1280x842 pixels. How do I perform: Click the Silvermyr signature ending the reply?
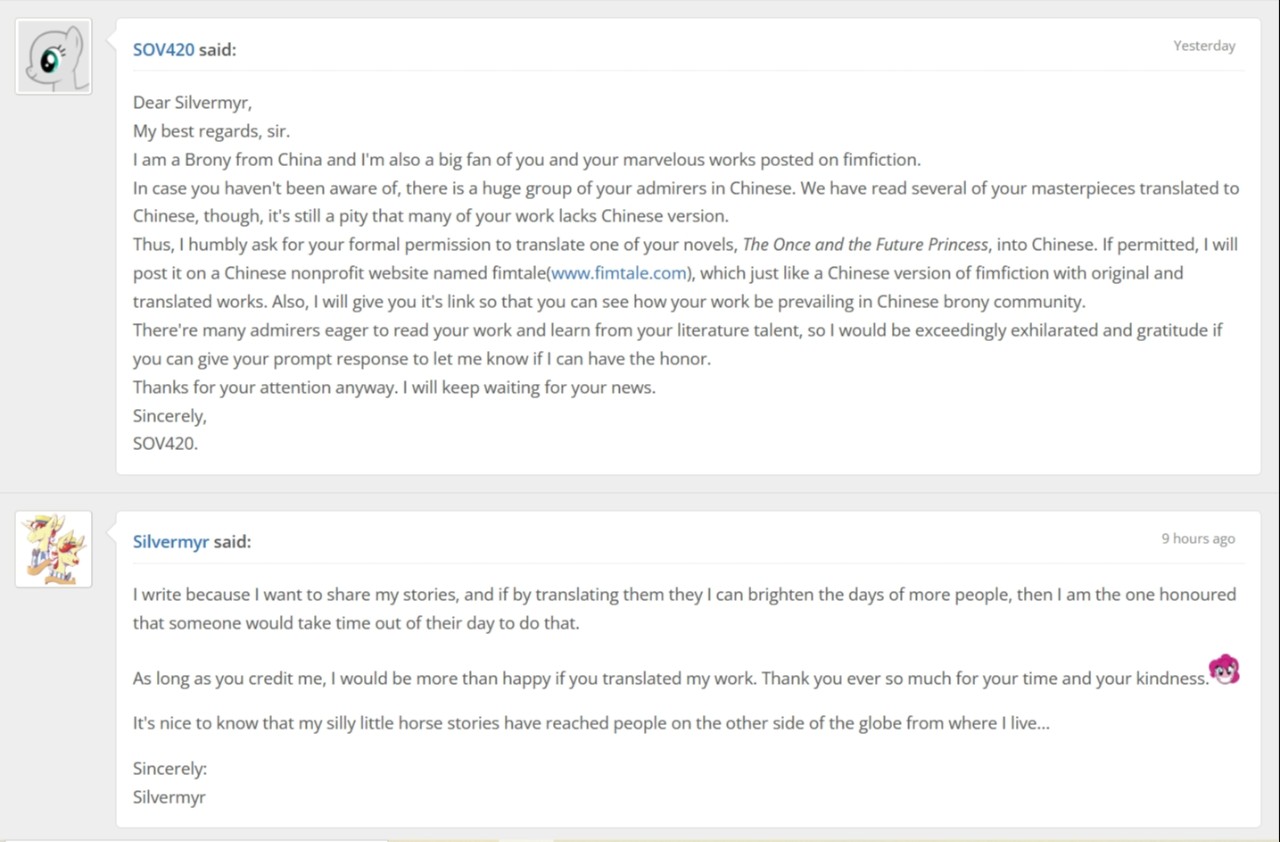169,797
